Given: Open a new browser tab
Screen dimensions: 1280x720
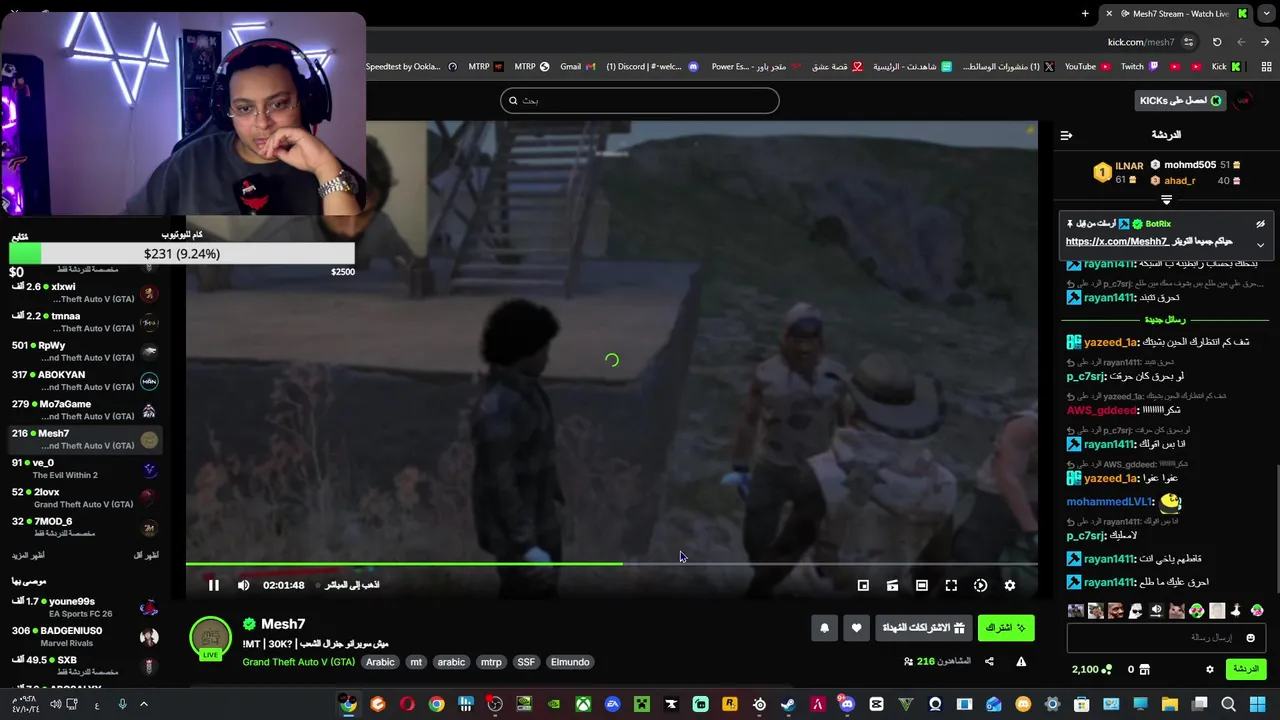Looking at the screenshot, I should click(x=1085, y=13).
